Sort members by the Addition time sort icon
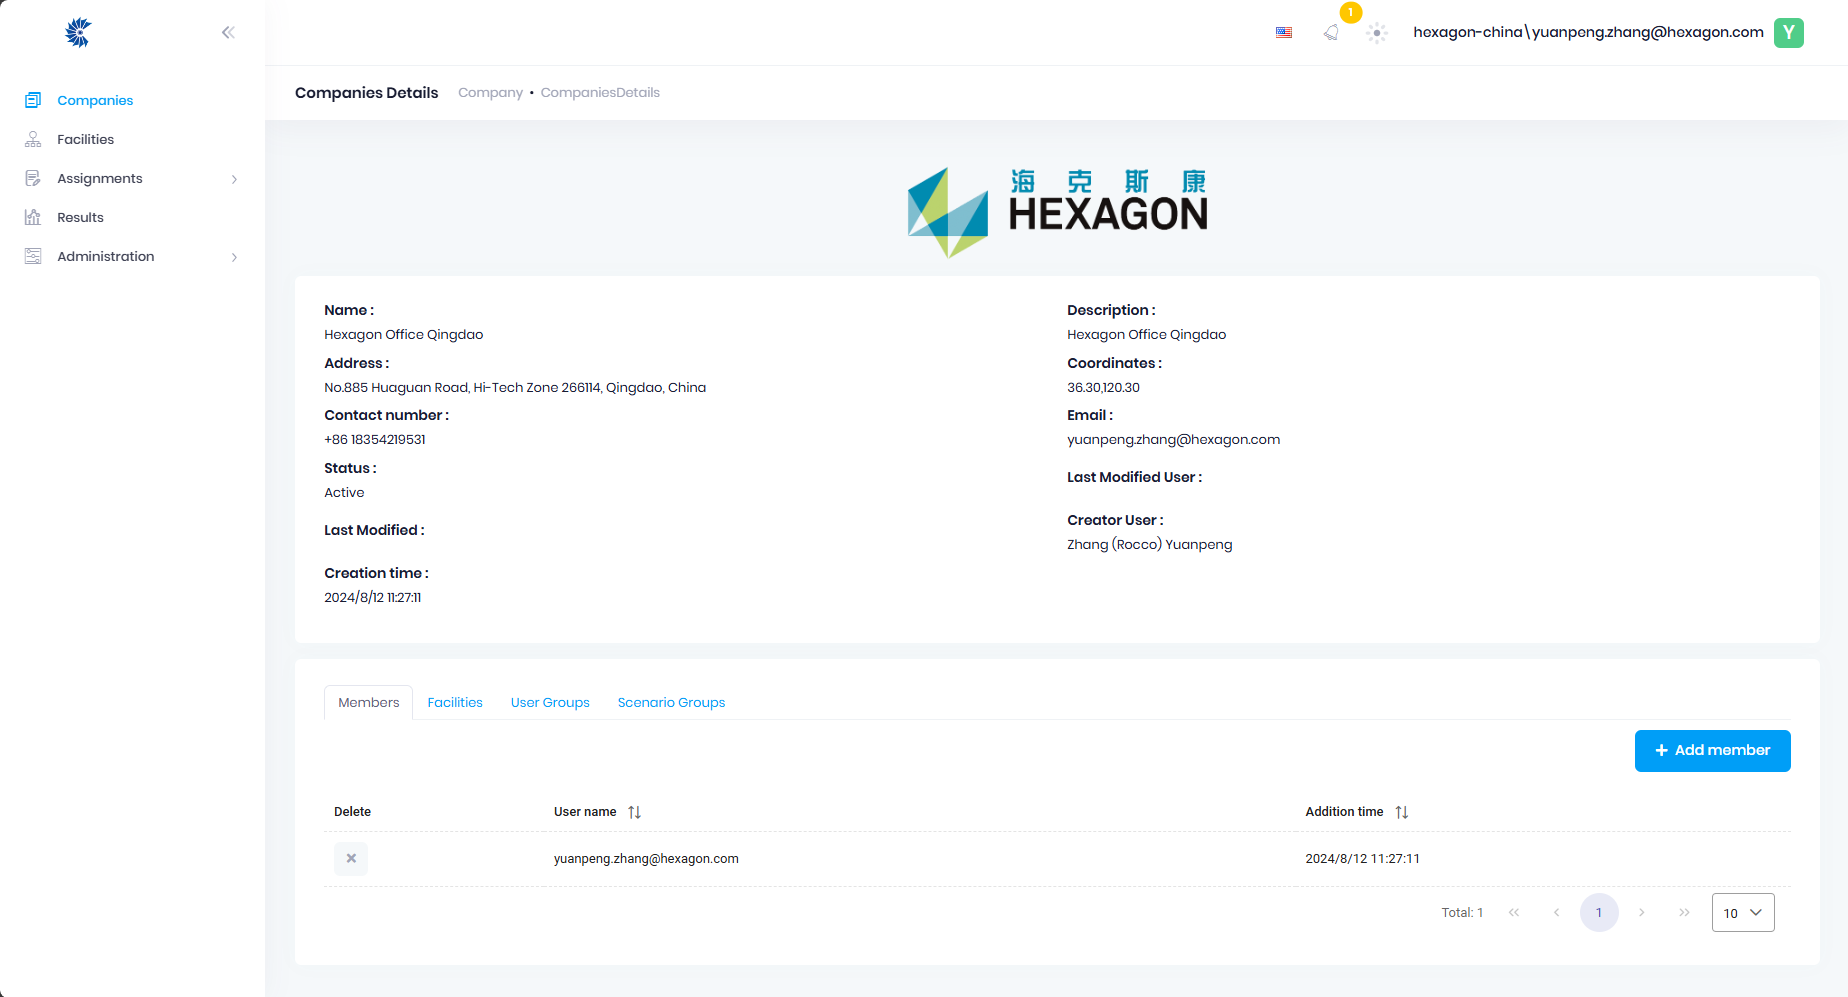 tap(1402, 812)
